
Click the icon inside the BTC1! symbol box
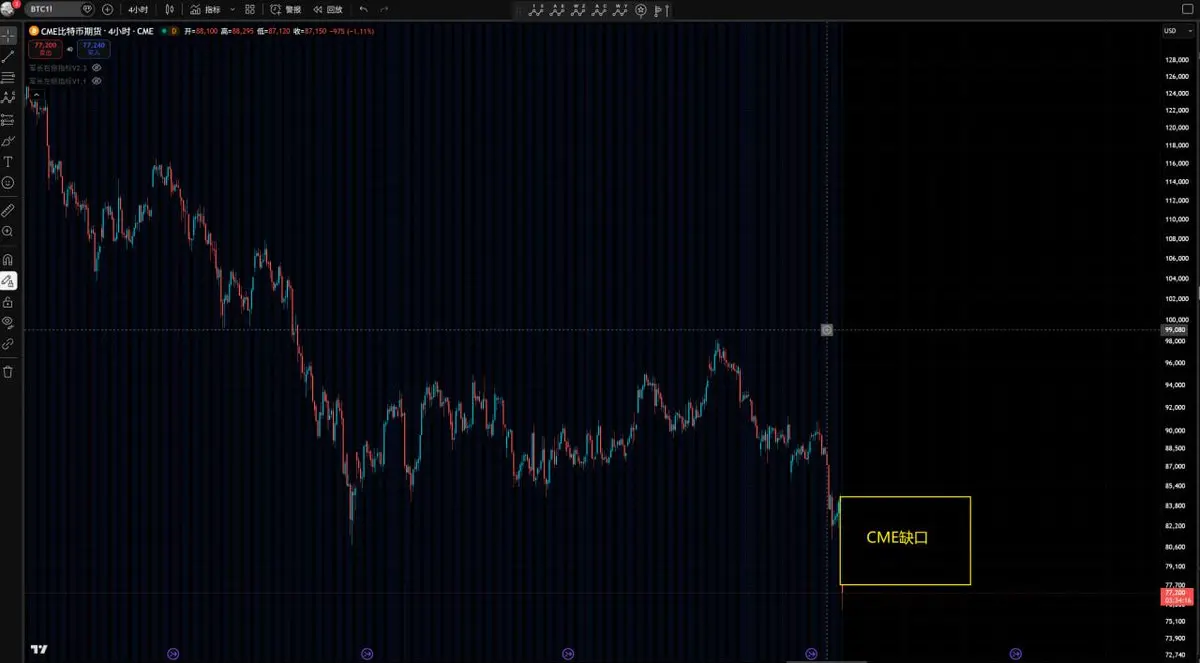click(86, 9)
